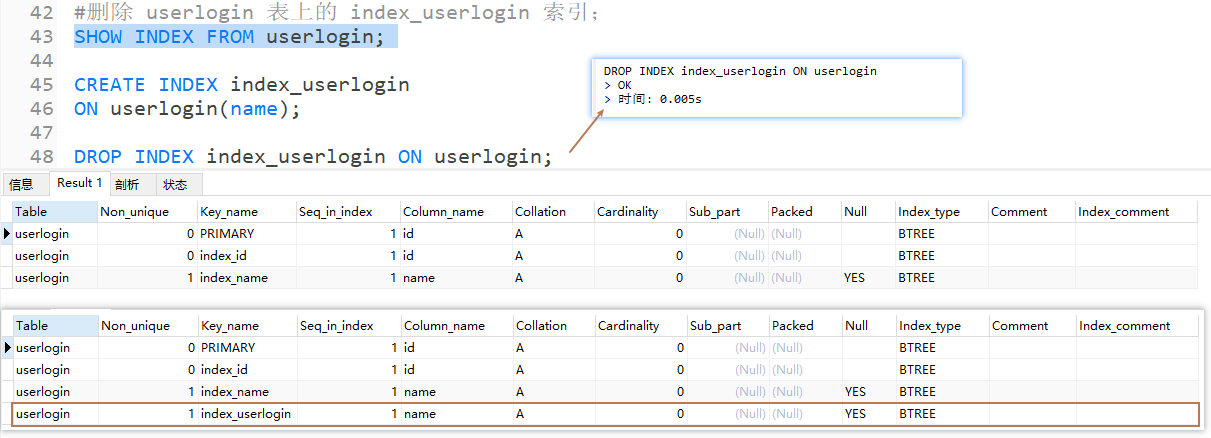
Task: Click the DROP INDEX result message popup
Action: [x=776, y=87]
